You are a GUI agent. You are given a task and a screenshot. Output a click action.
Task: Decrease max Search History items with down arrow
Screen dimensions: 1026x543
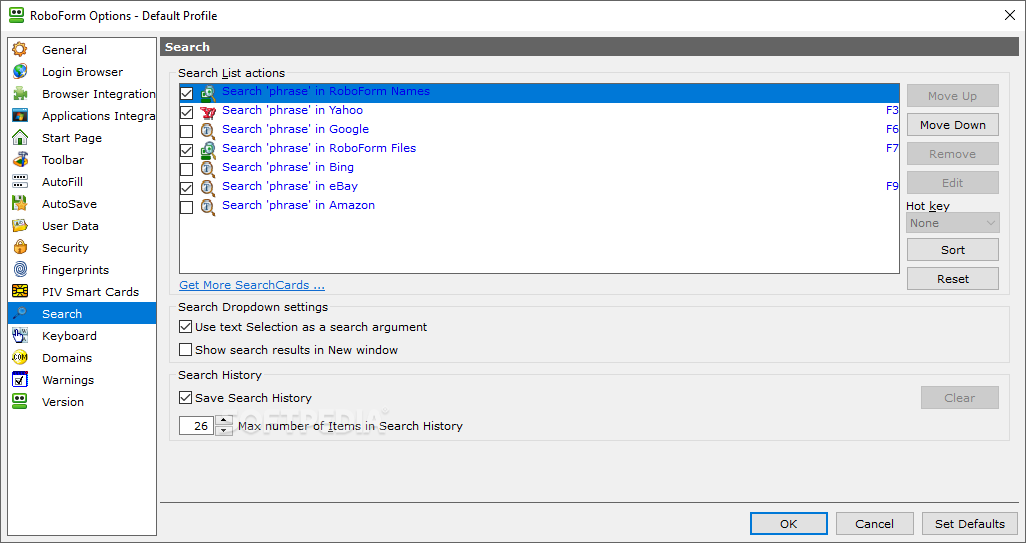pyautogui.click(x=224, y=430)
